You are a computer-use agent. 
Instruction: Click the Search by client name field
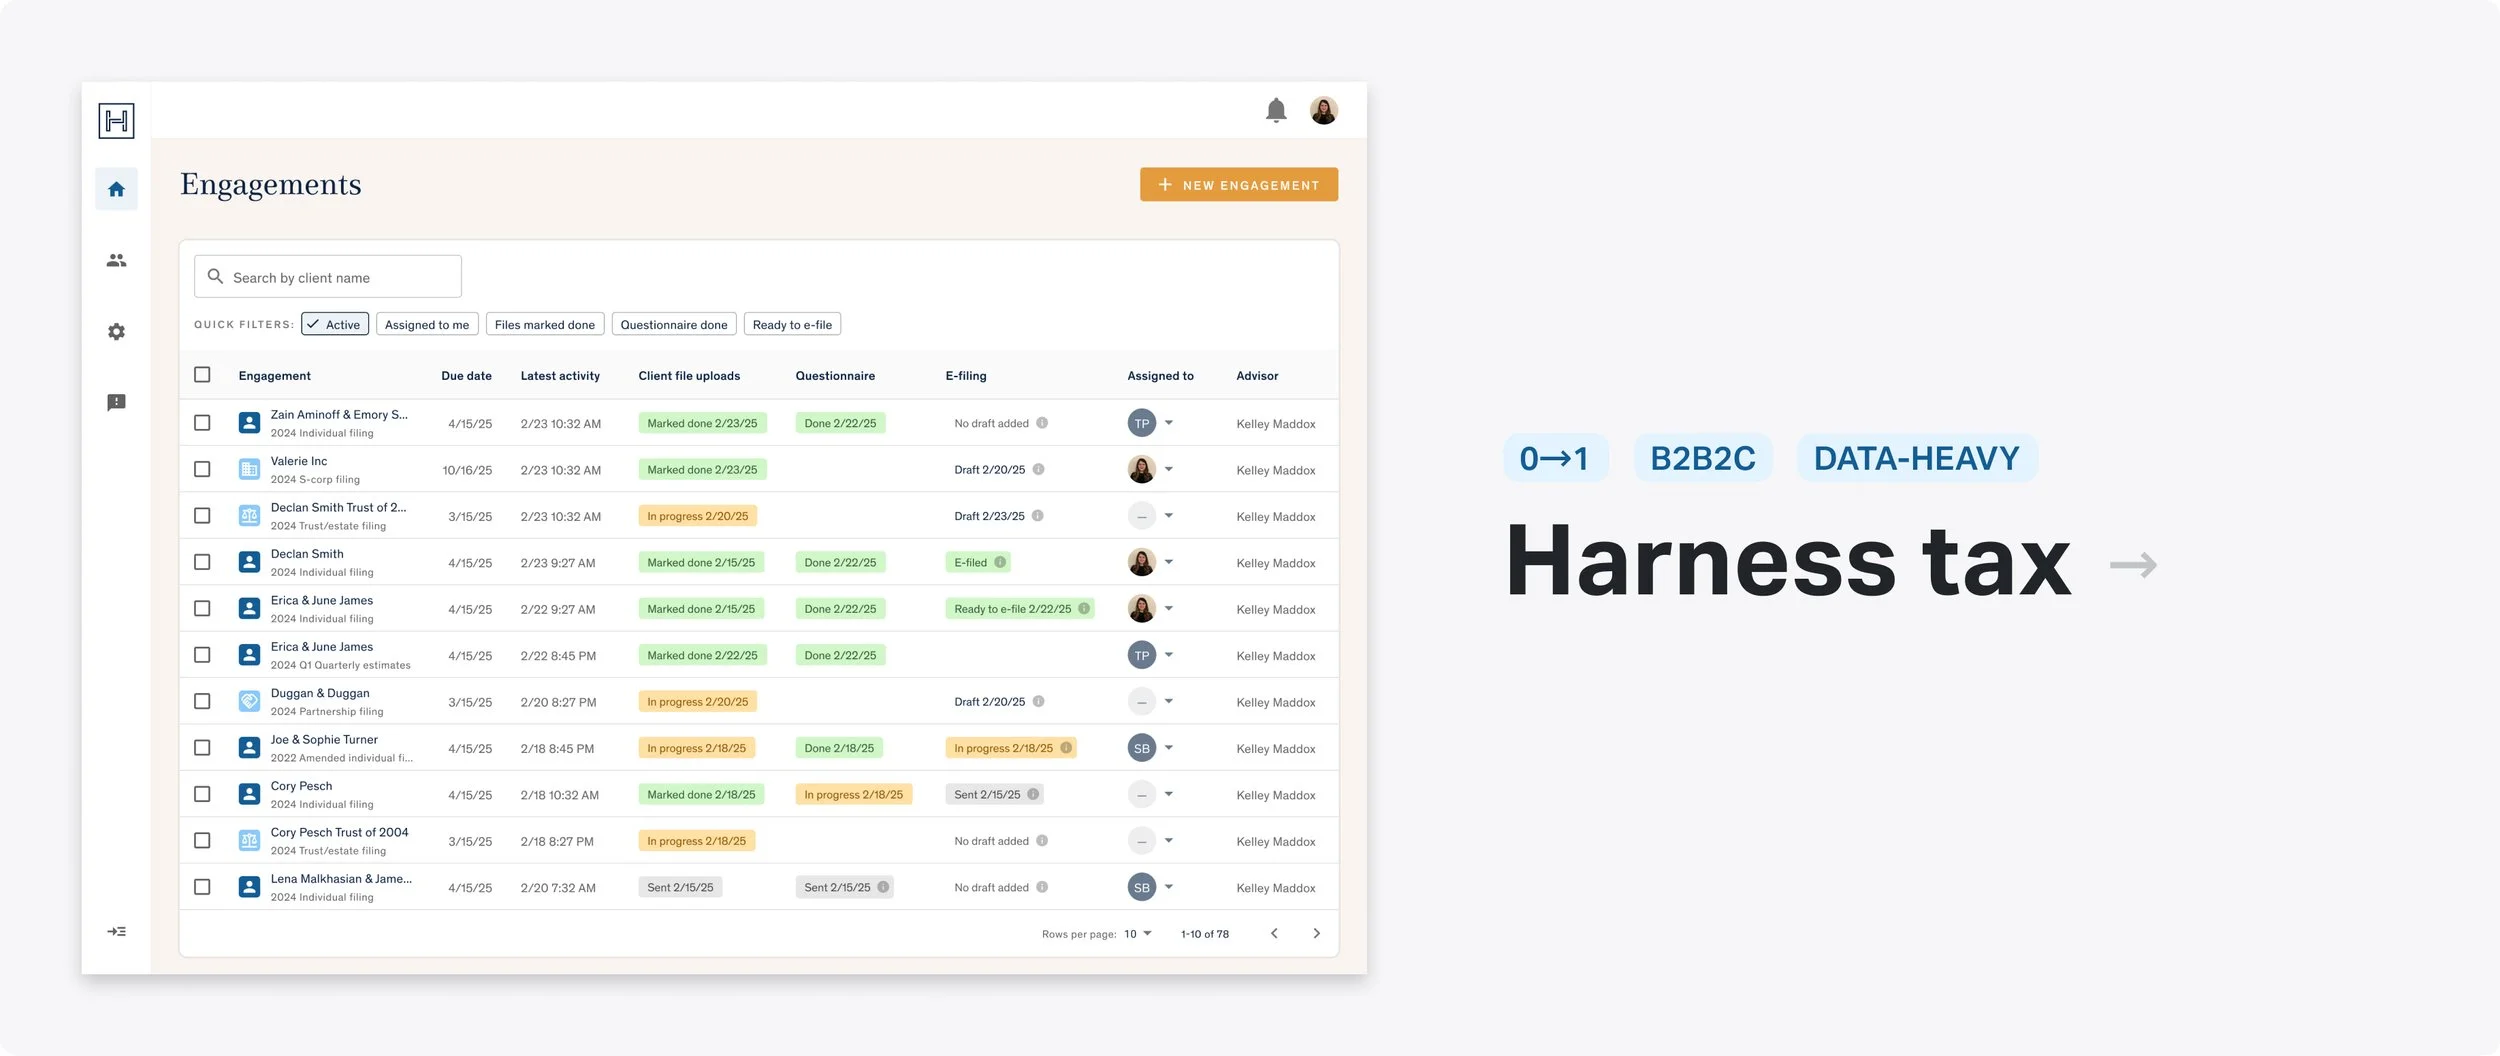click(x=328, y=276)
